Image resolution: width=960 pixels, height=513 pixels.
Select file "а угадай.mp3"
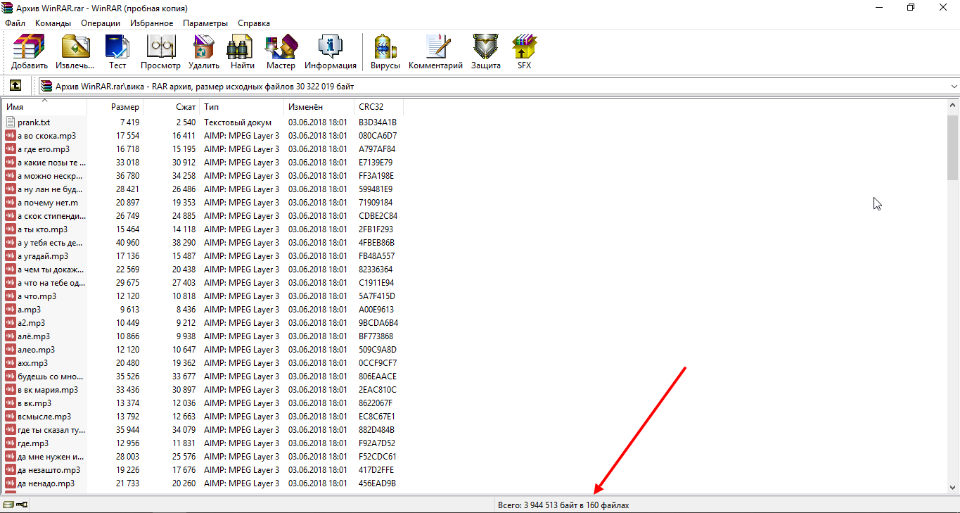pyautogui.click(x=43, y=256)
